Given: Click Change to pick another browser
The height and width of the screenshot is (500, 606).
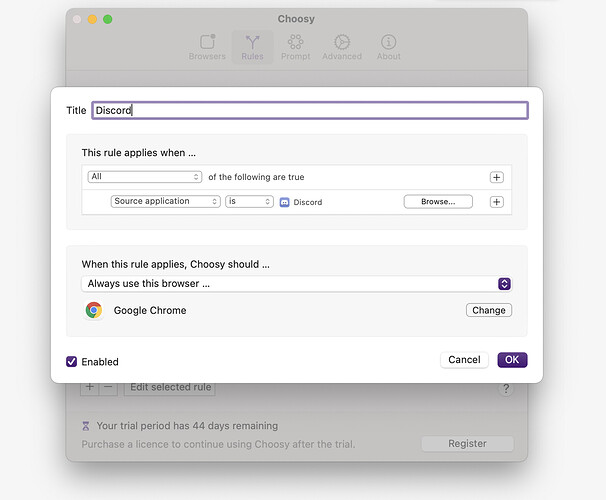Looking at the screenshot, I should [x=488, y=310].
